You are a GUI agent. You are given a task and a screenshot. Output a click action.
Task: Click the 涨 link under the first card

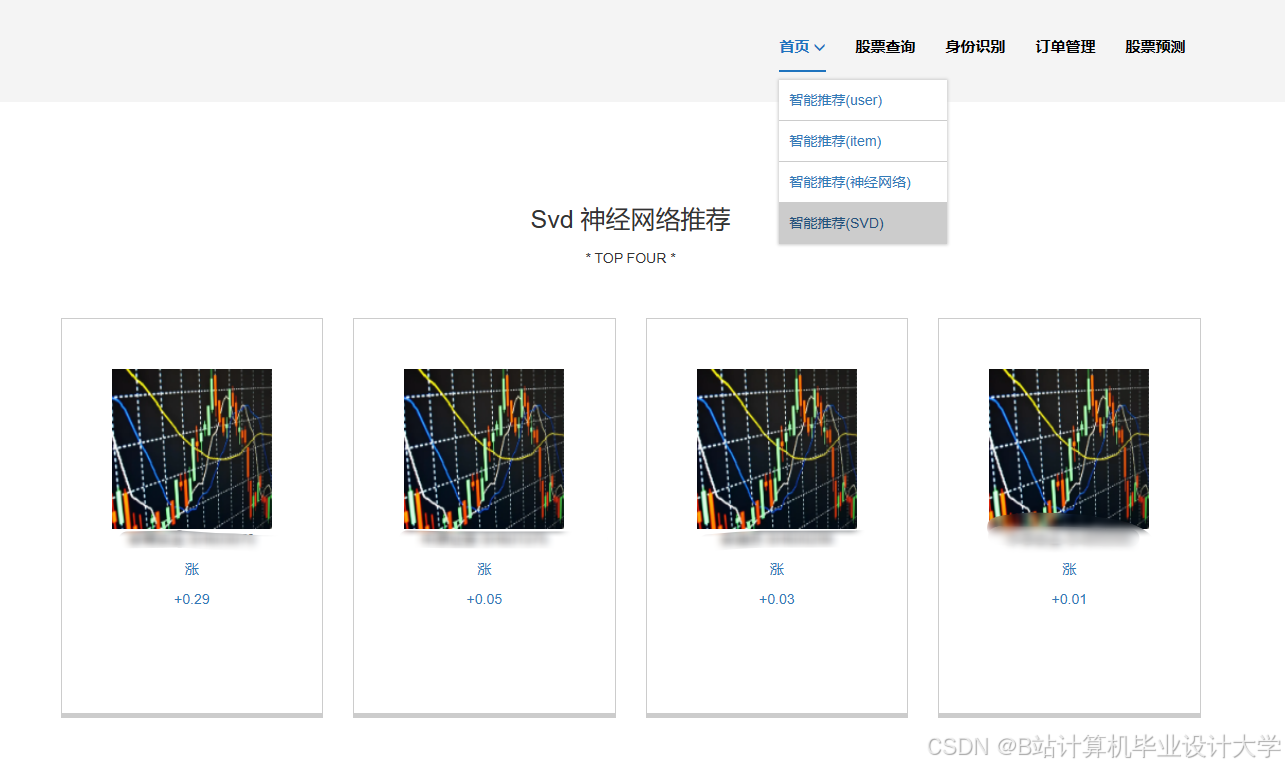[191, 569]
